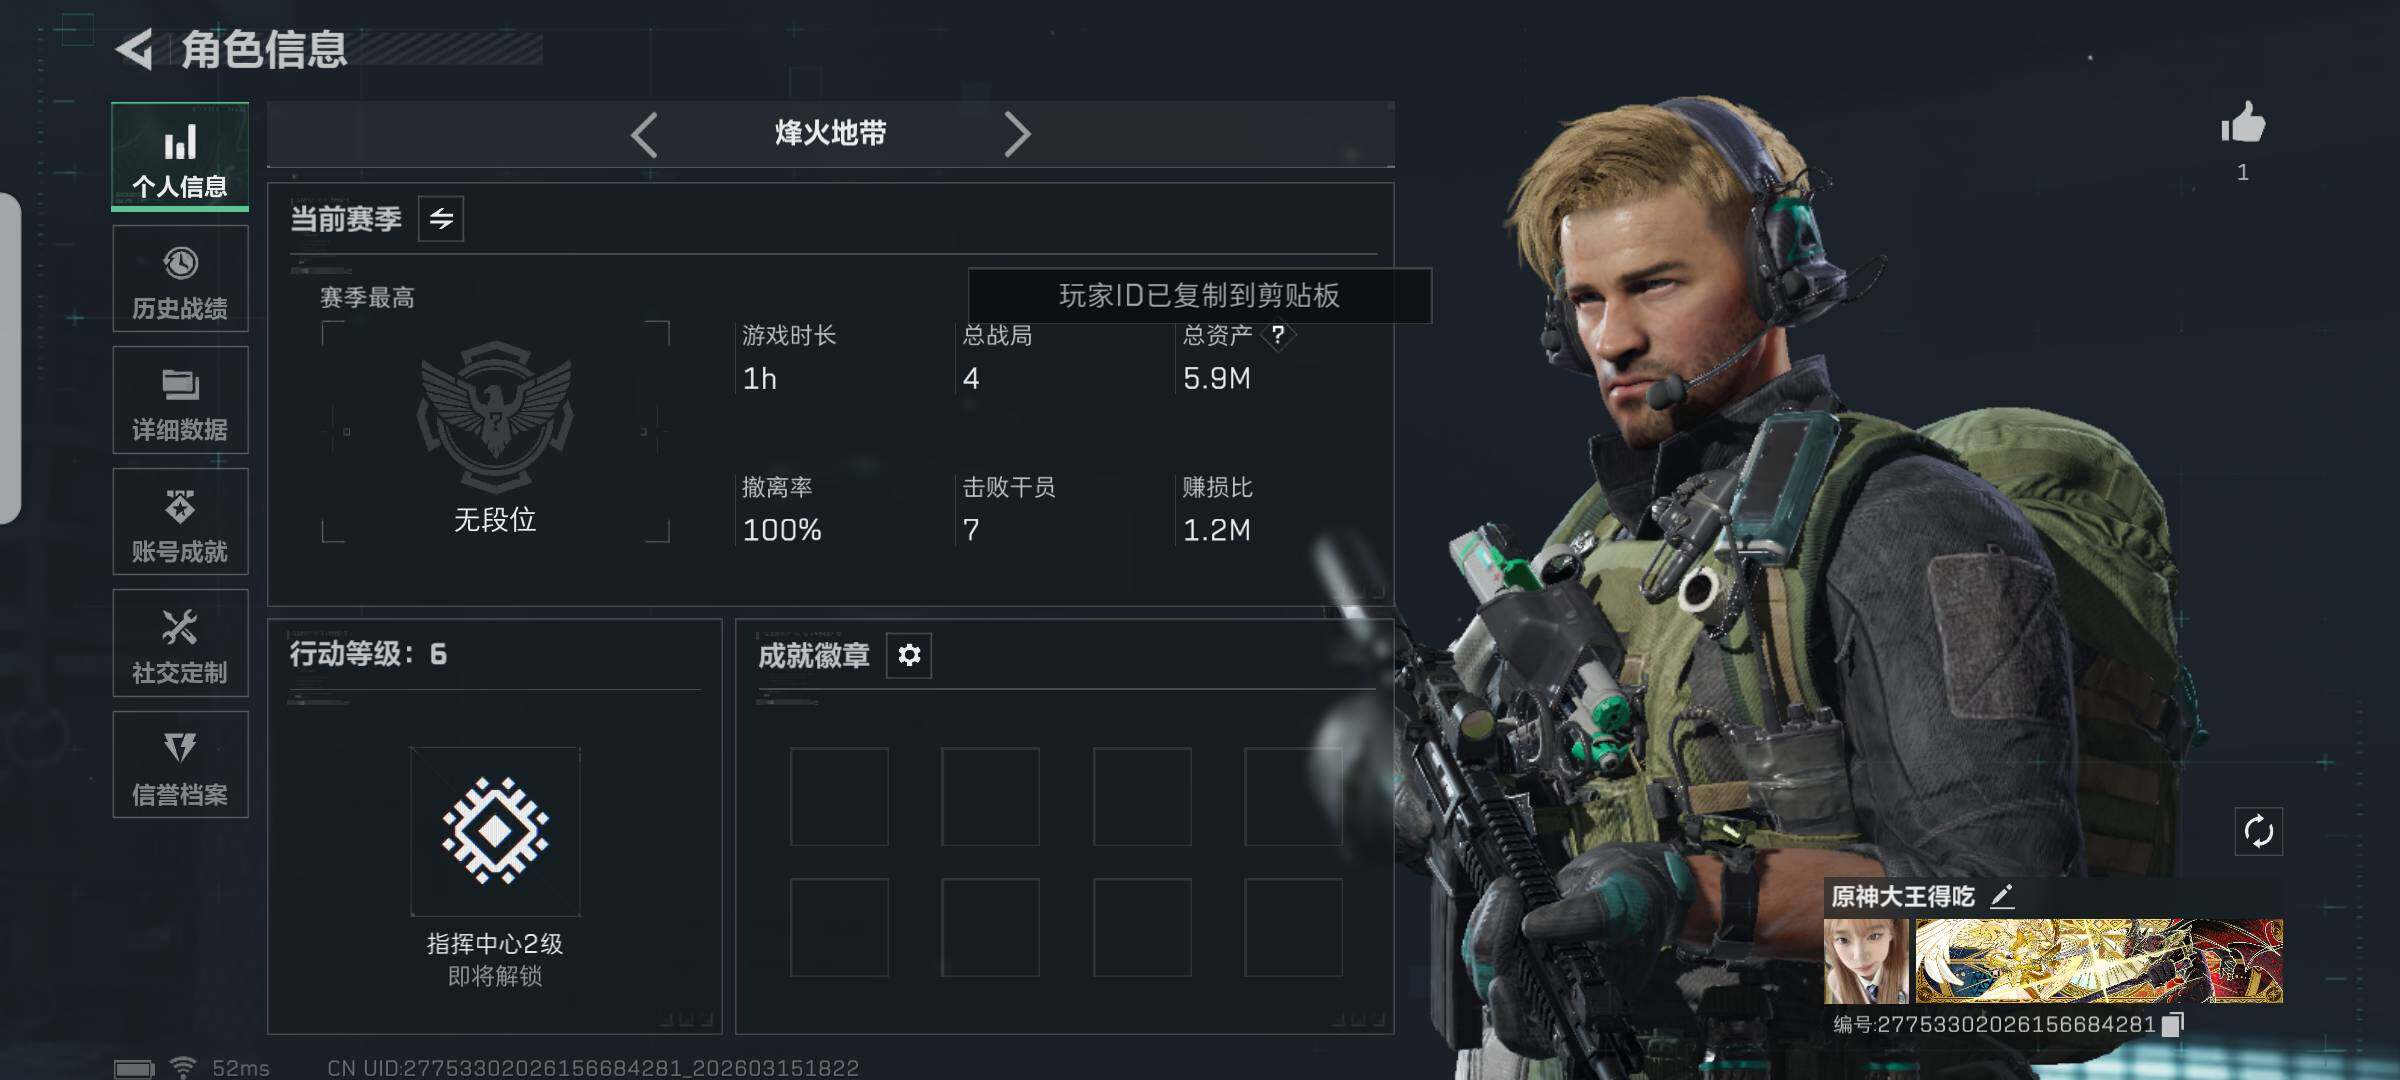Switch to next game mode with right chevron
2400x1080 pixels.
[x=1017, y=134]
